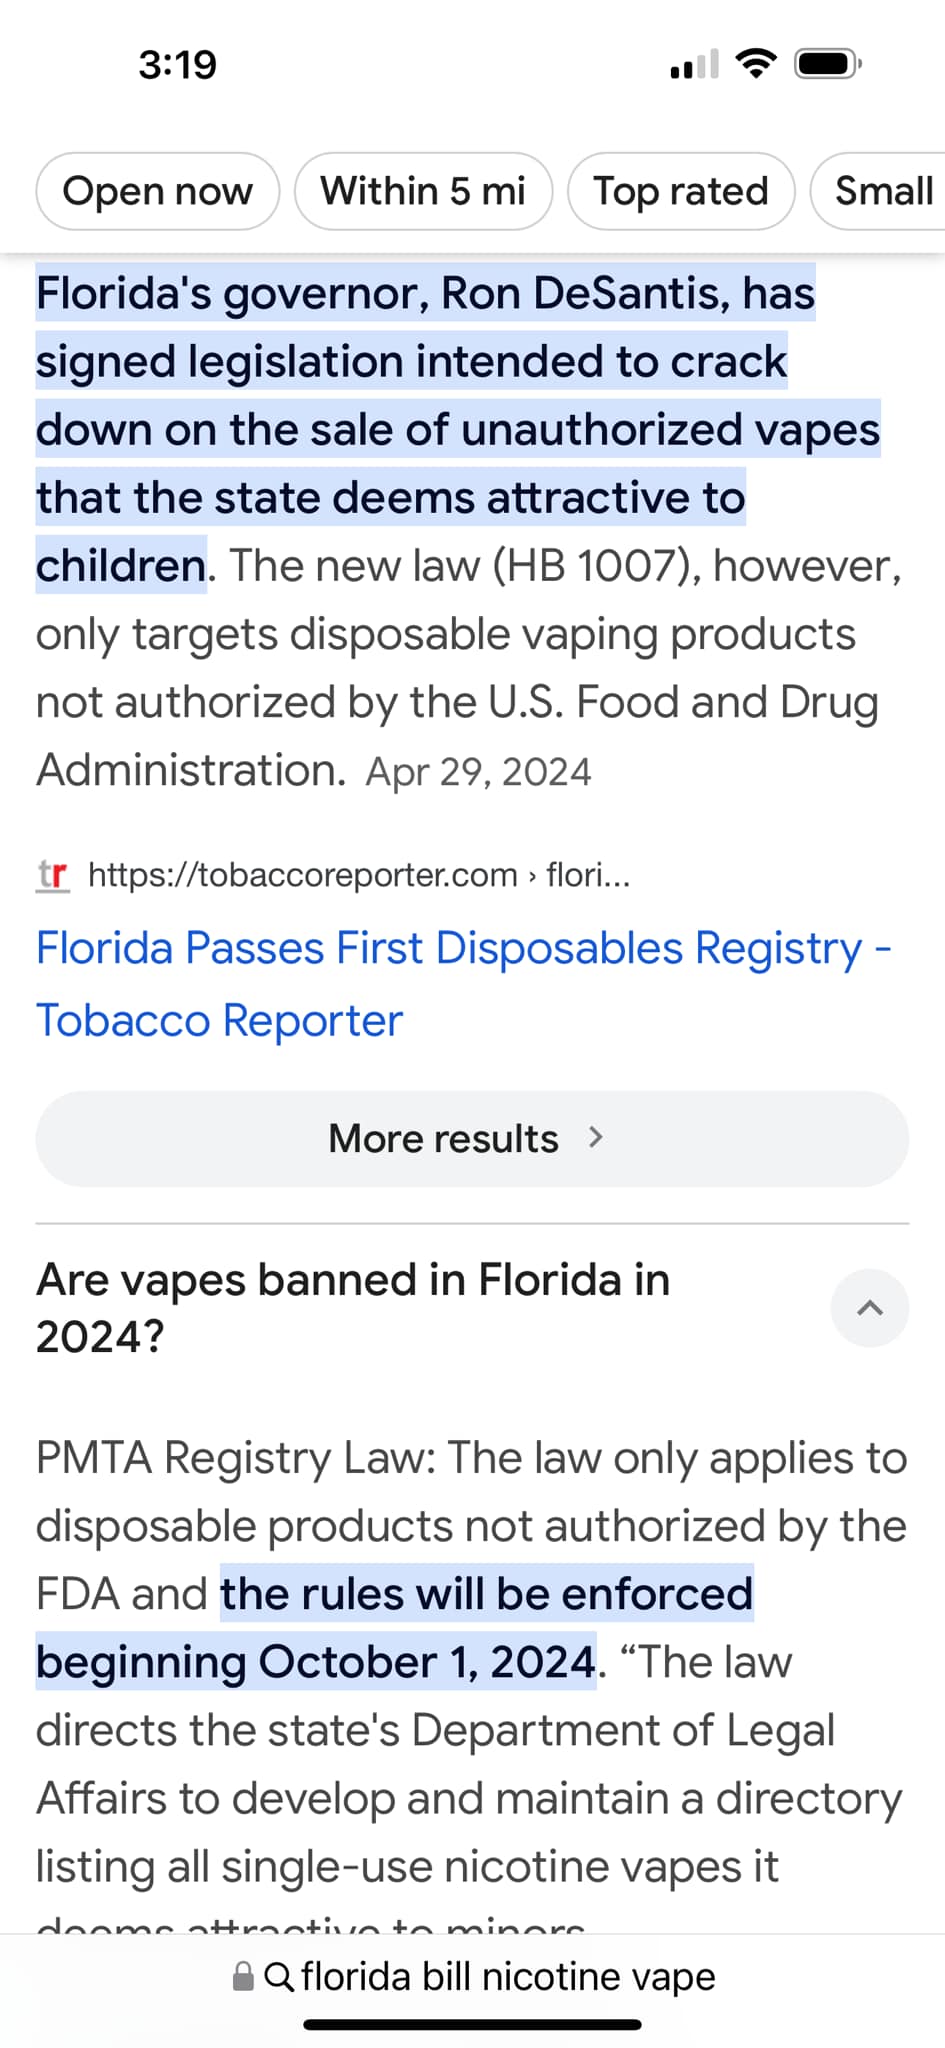Toggle the Within 5 mi filter chip
Screen dimensions: 945x2048
[423, 191]
